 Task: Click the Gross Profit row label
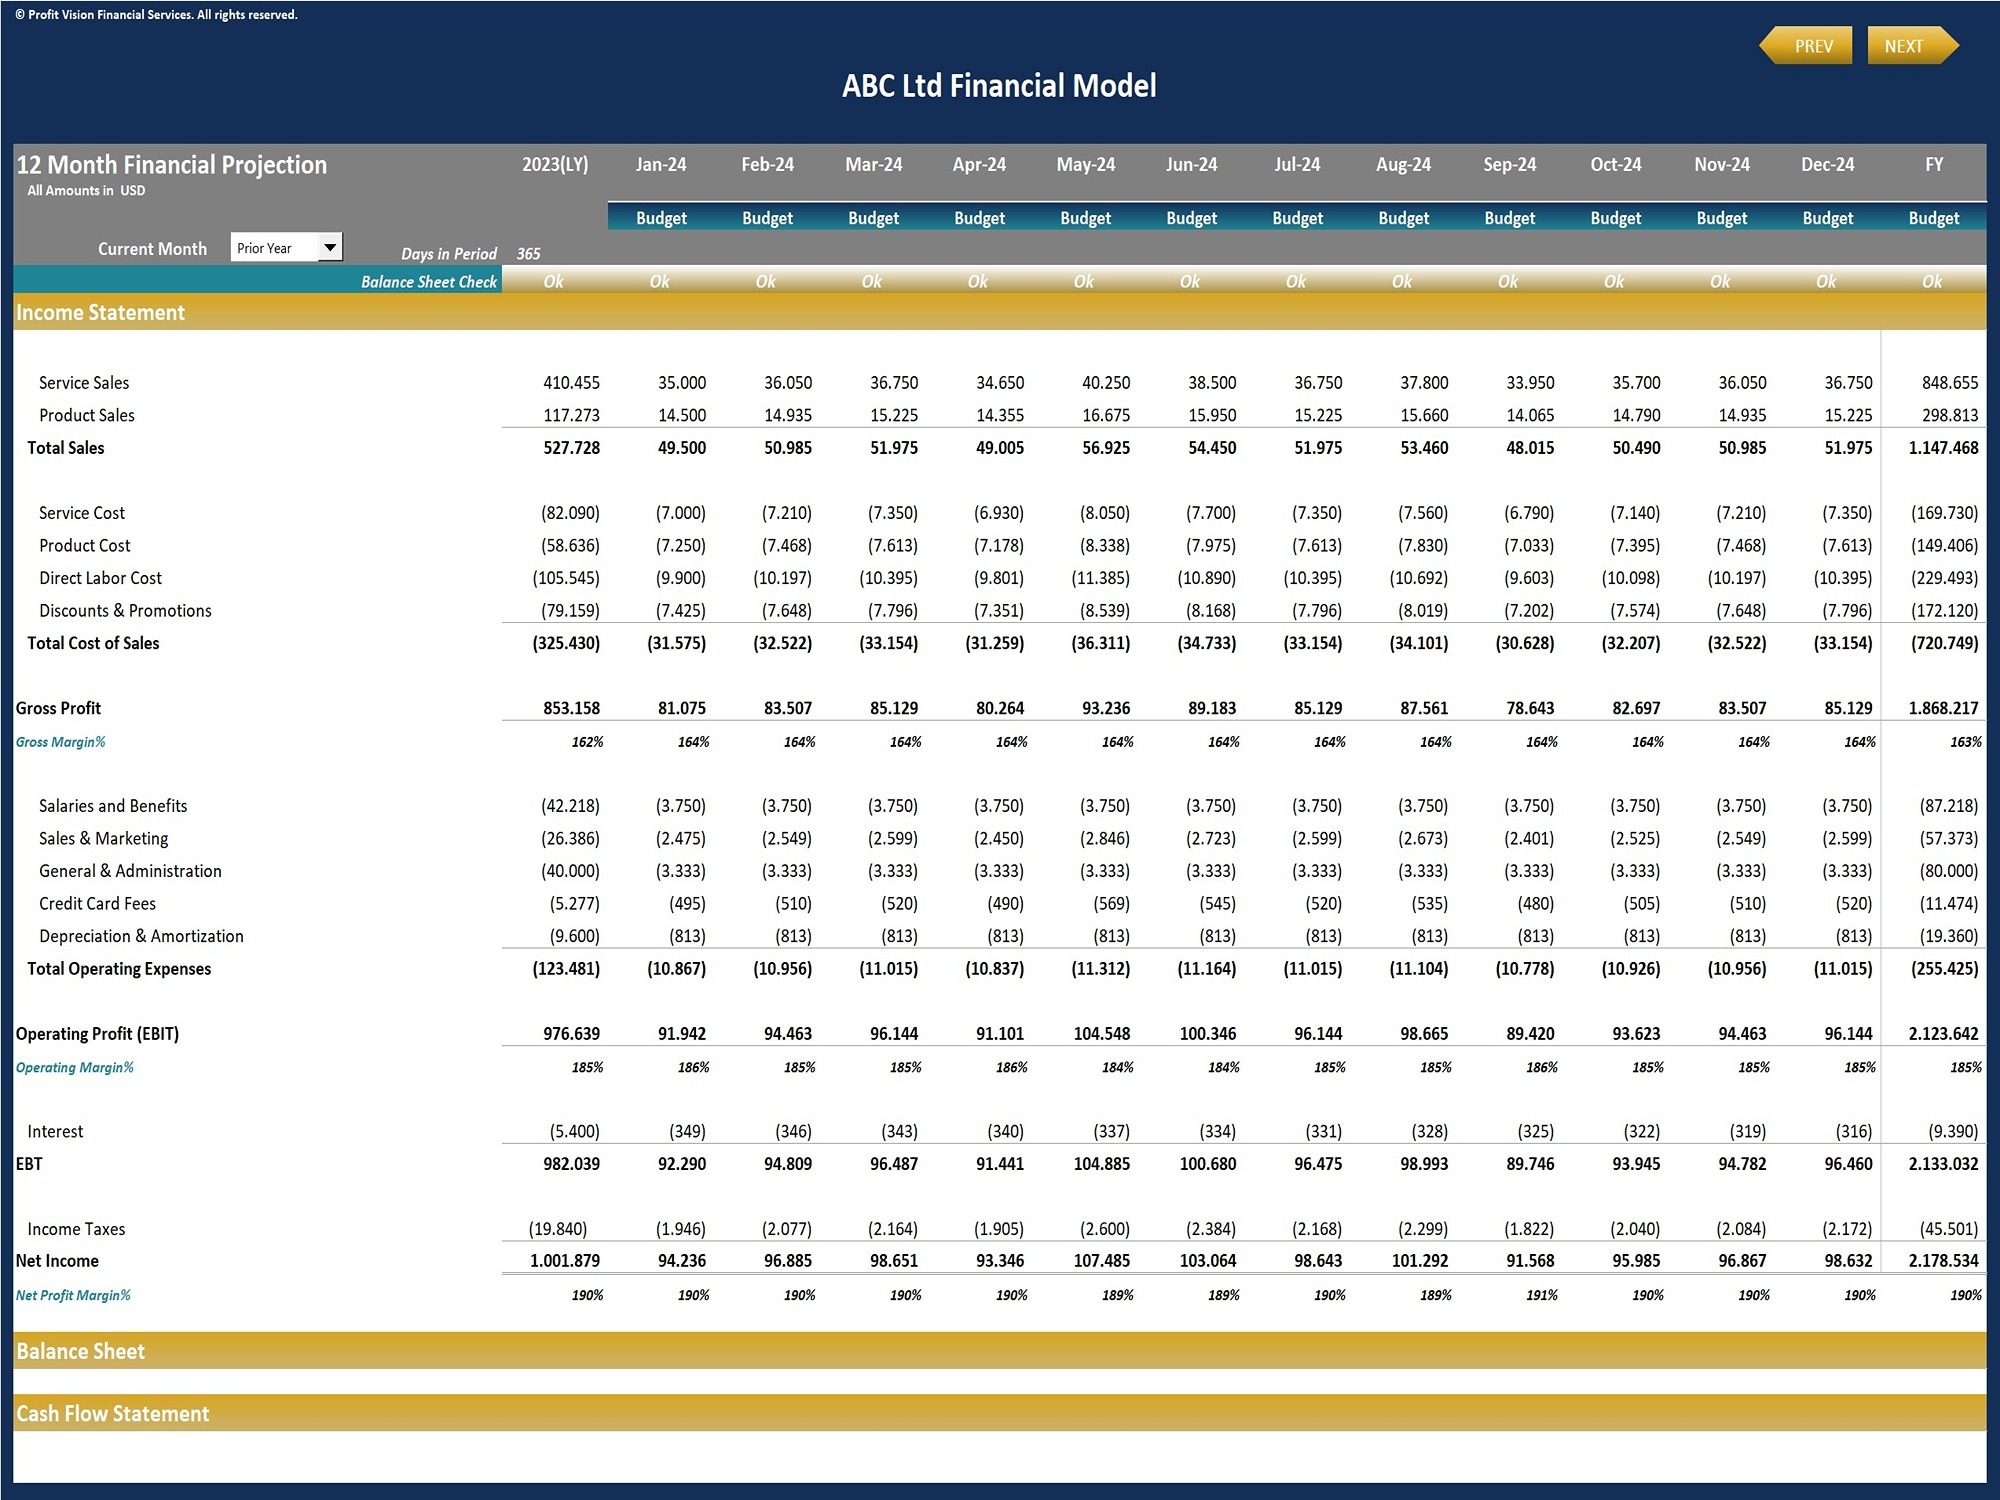58,708
